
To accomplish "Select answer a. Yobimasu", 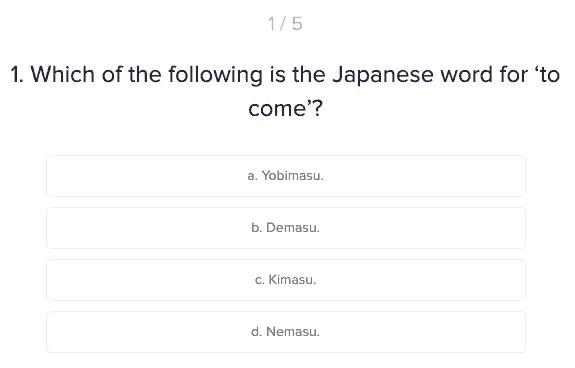I will [x=286, y=176].
